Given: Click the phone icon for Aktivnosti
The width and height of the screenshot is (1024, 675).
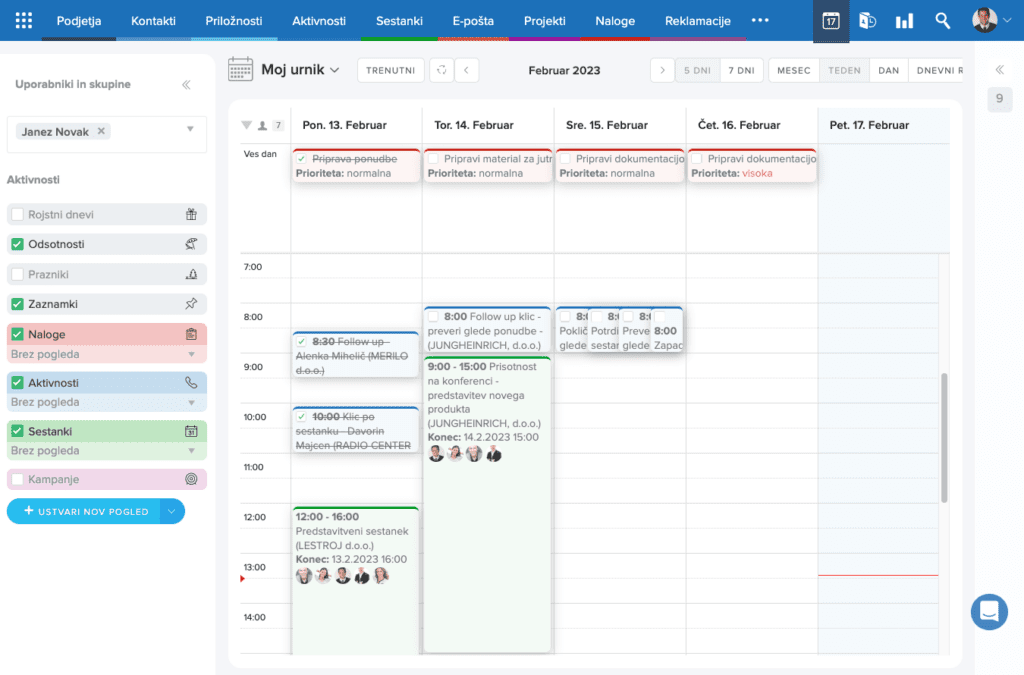Looking at the screenshot, I should [x=191, y=383].
